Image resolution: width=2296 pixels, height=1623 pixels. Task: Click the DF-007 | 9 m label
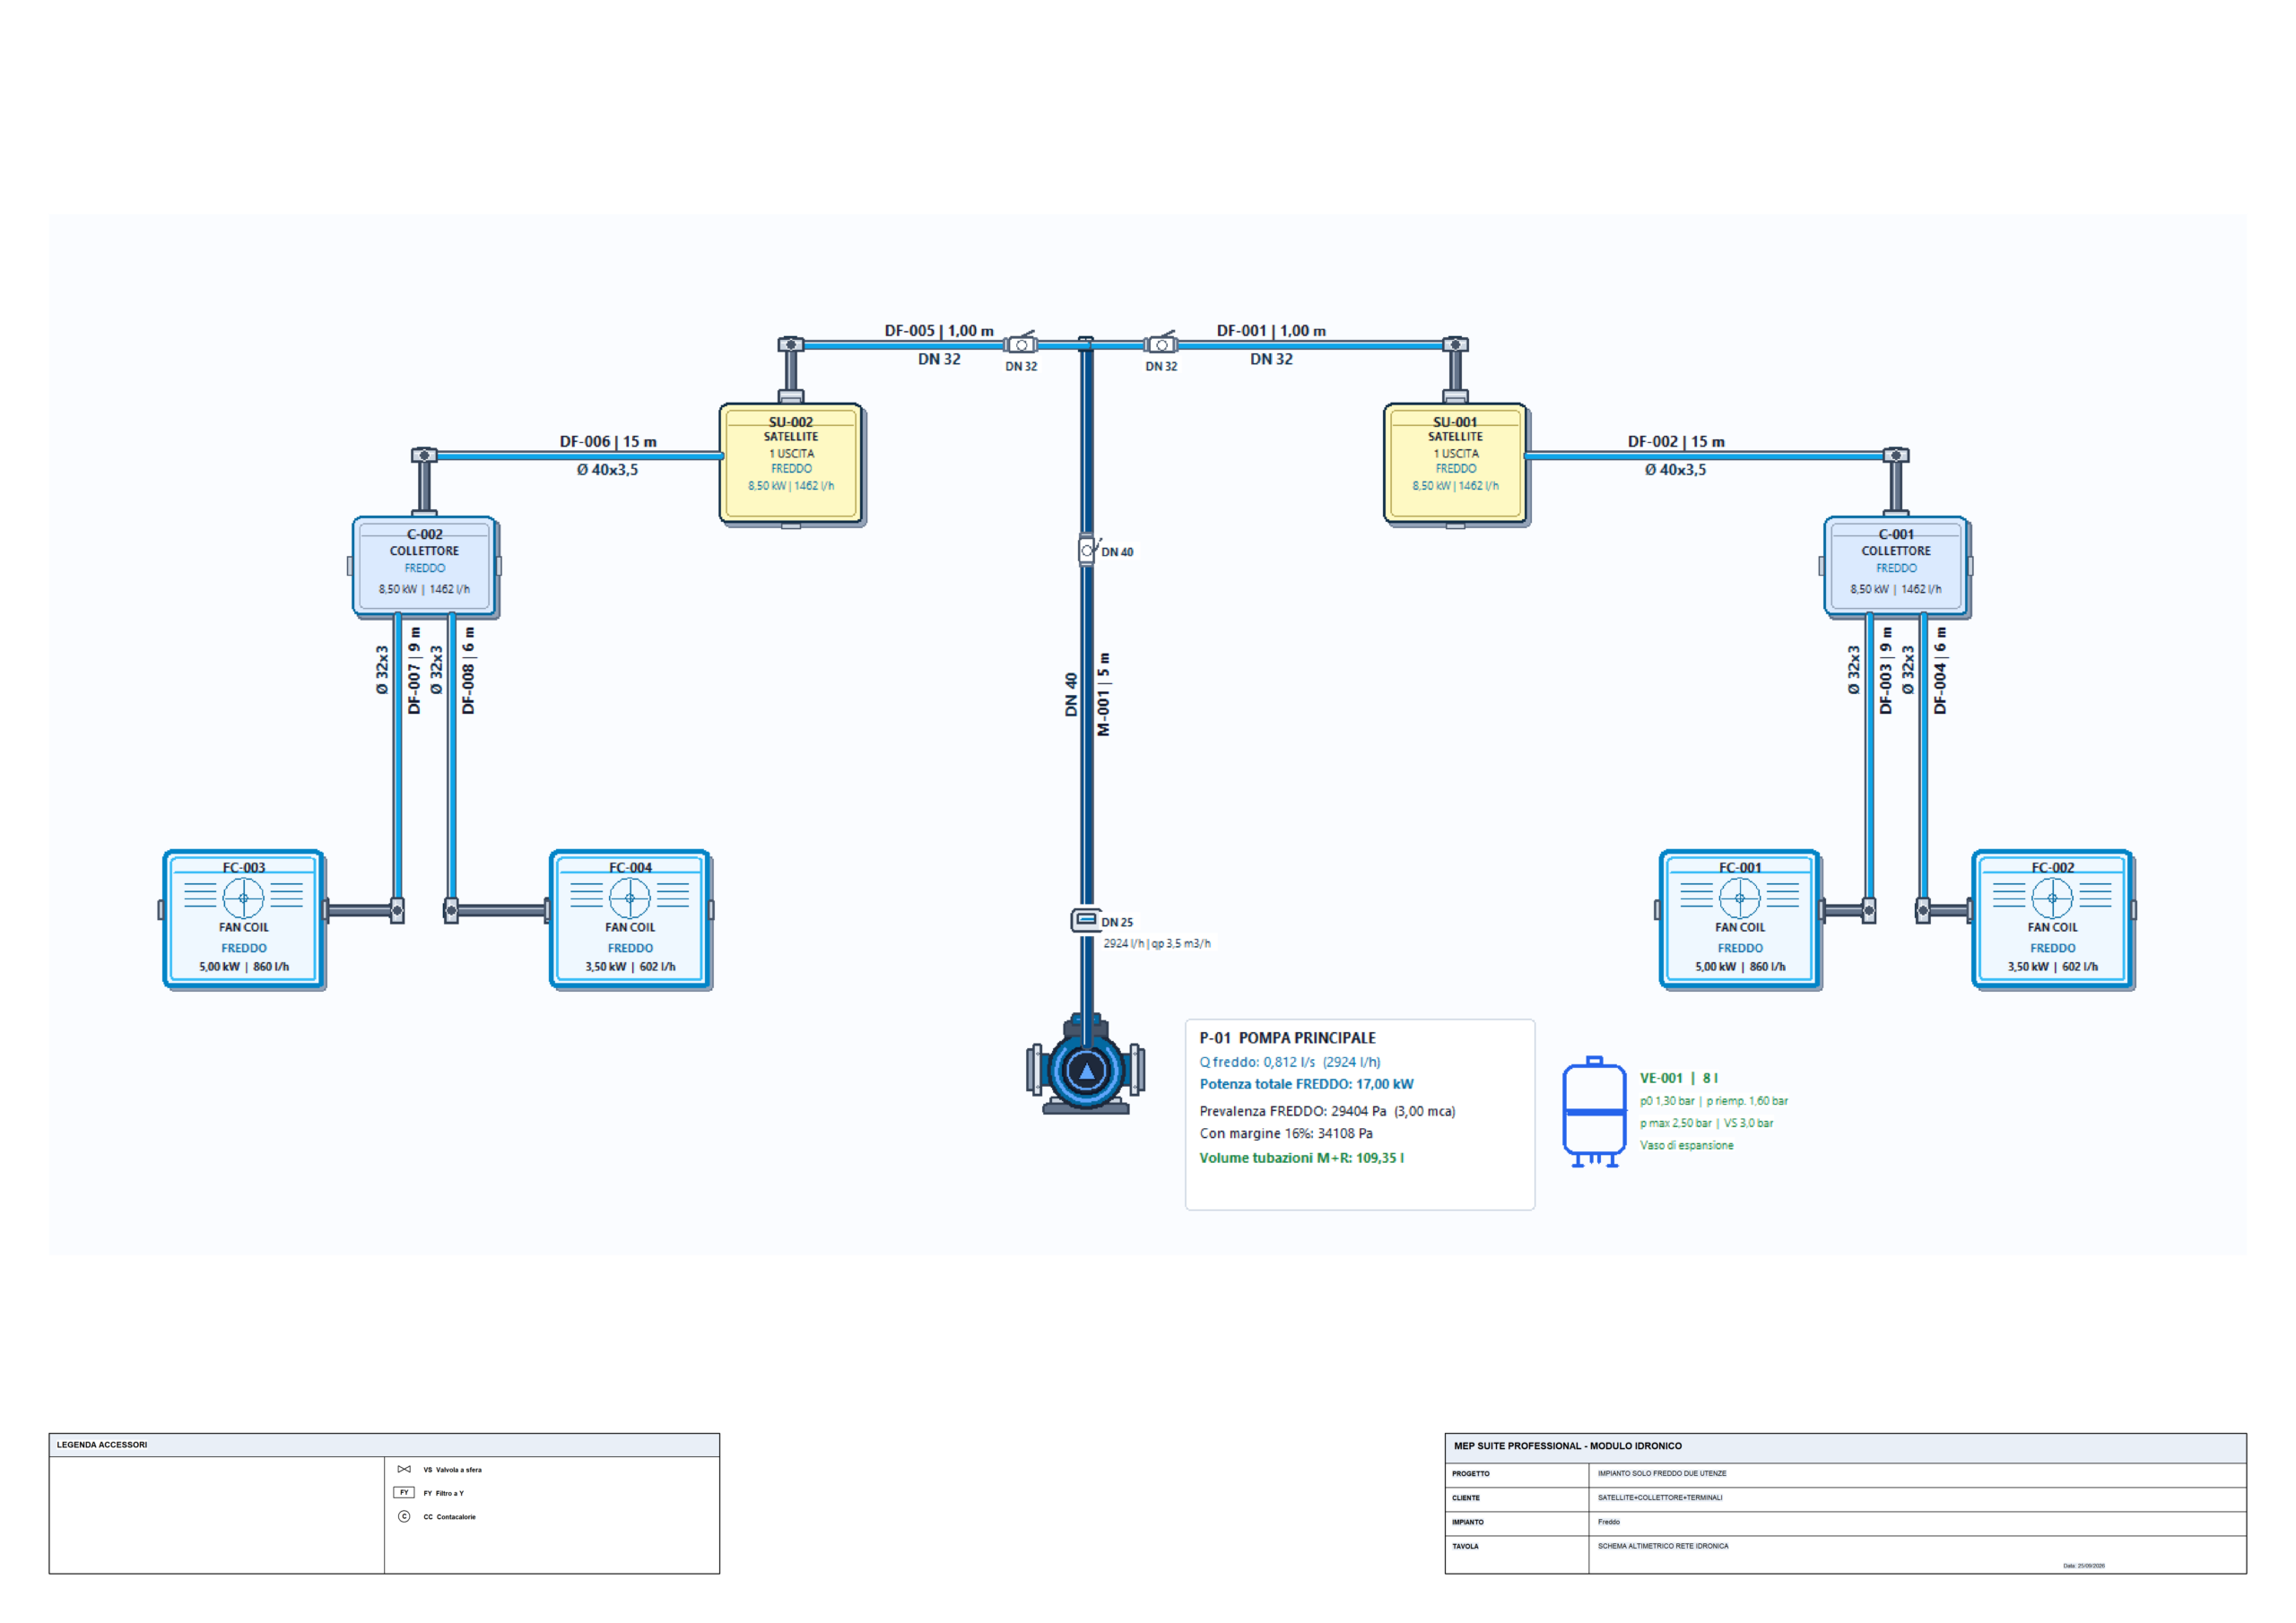[415, 671]
